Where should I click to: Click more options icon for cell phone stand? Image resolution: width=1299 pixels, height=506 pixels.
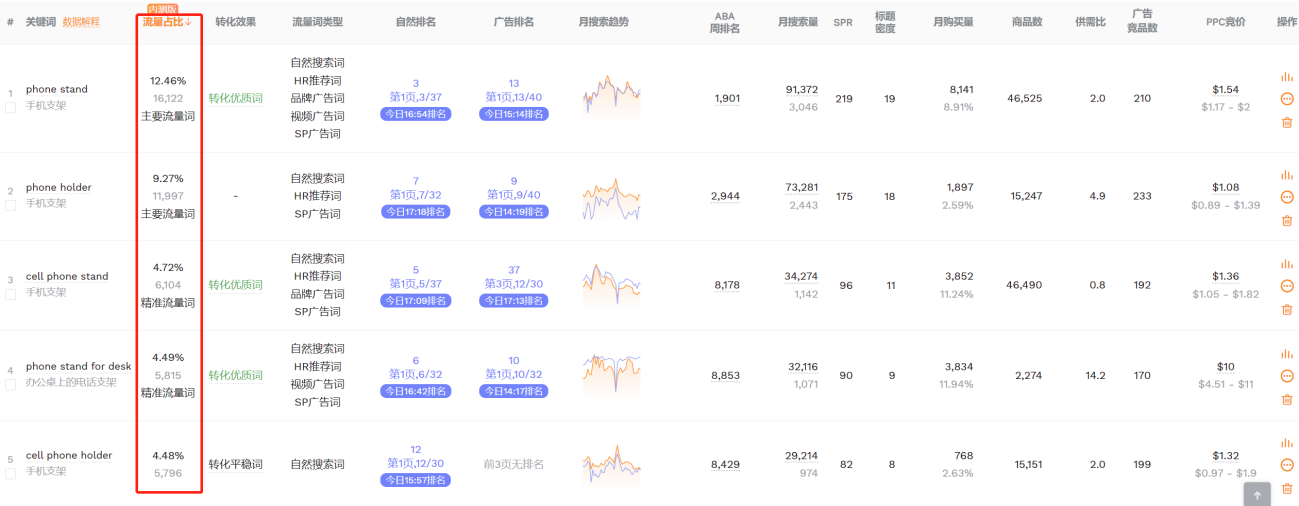click(x=1286, y=286)
